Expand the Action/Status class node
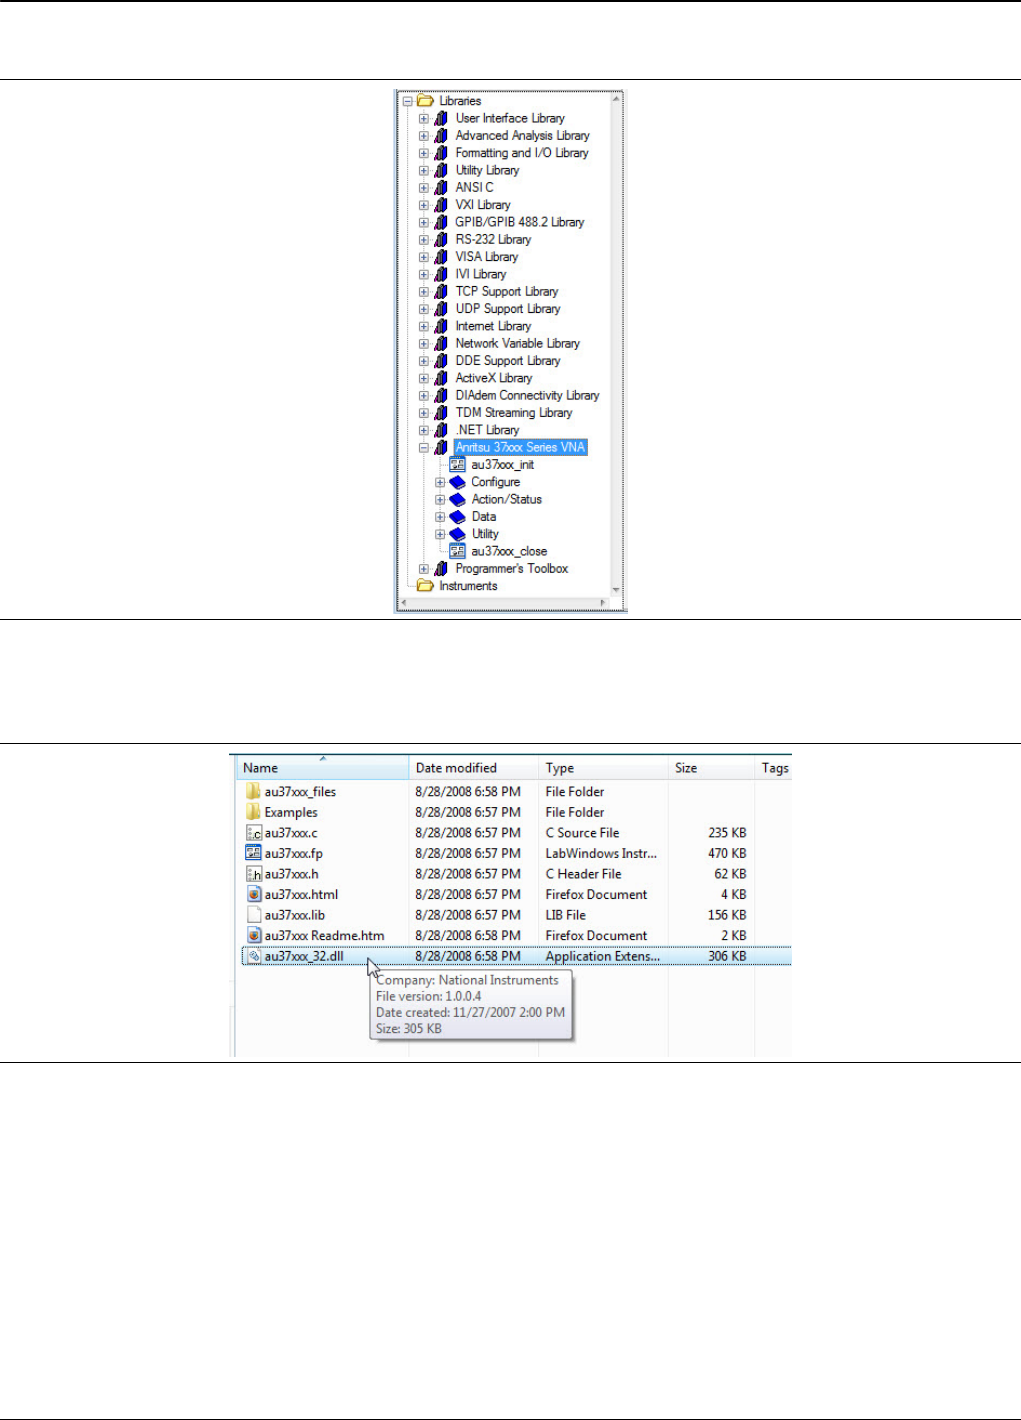 pyautogui.click(x=440, y=500)
